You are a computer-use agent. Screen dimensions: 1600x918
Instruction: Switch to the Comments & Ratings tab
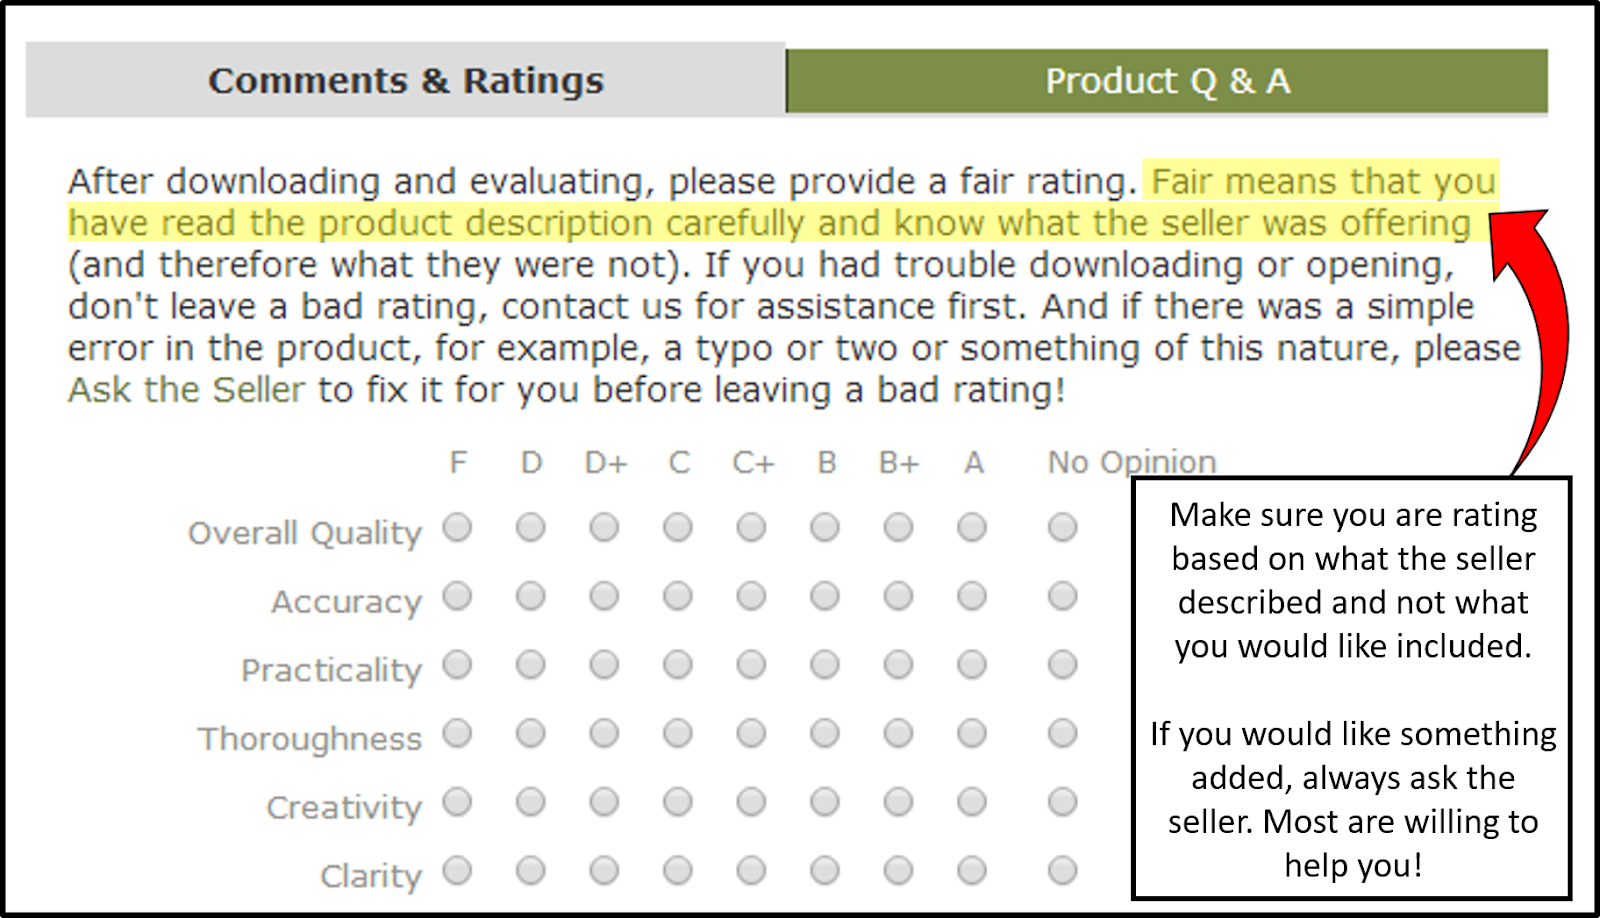pos(405,81)
